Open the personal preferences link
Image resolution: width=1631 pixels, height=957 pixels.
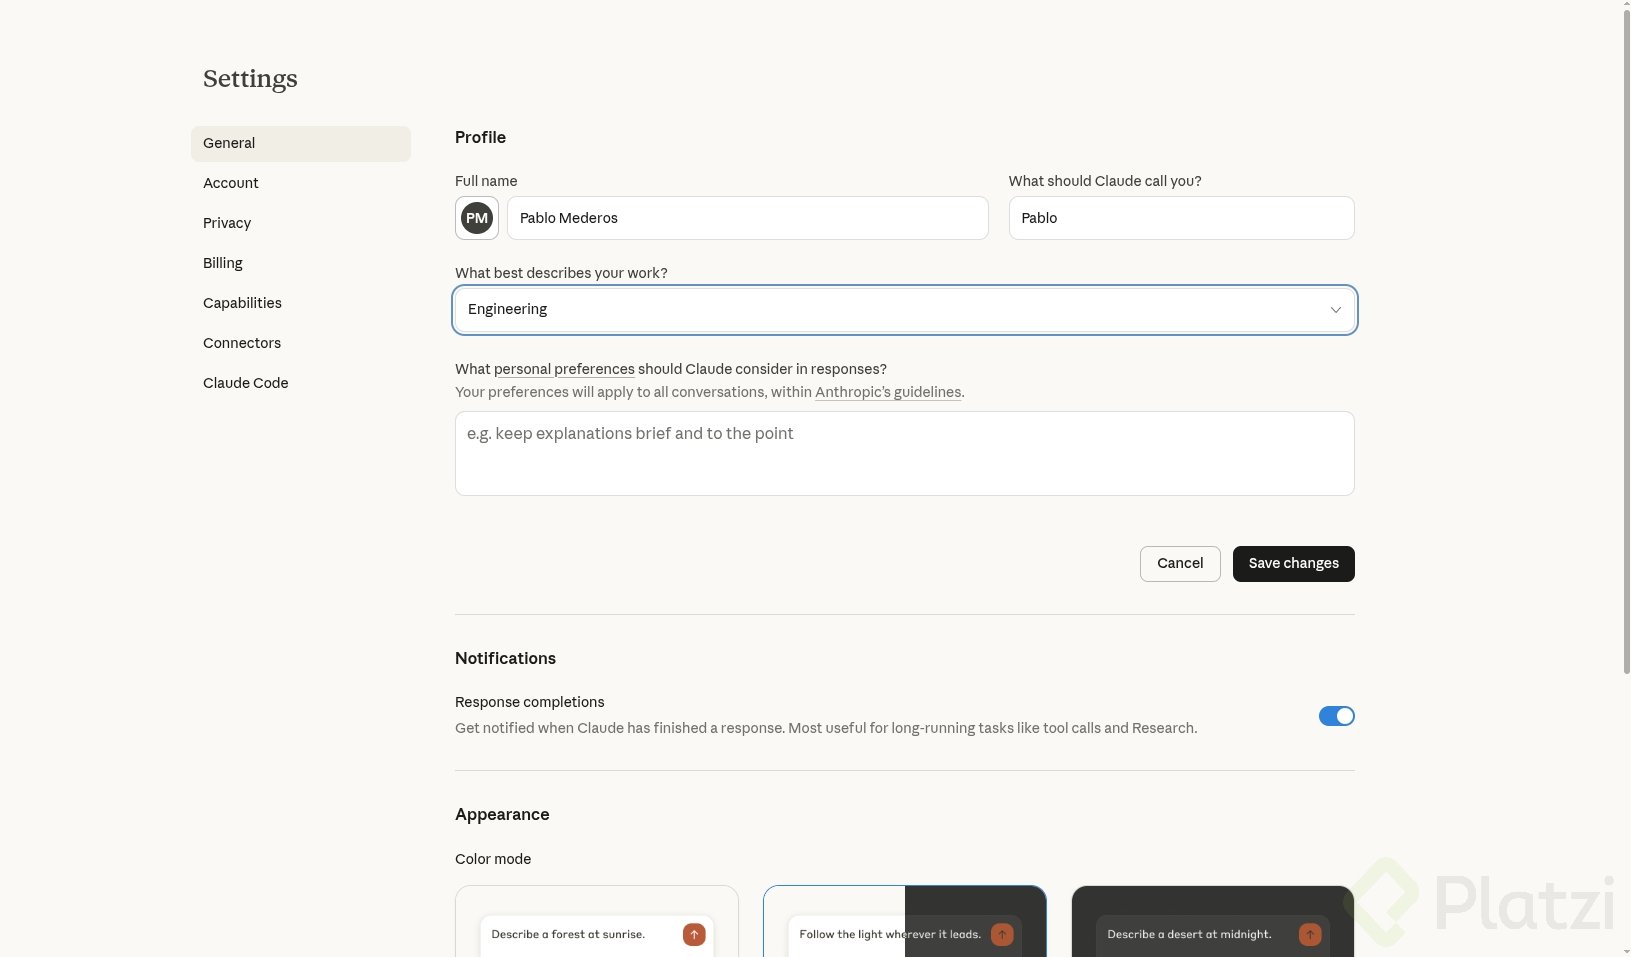pyautogui.click(x=564, y=369)
